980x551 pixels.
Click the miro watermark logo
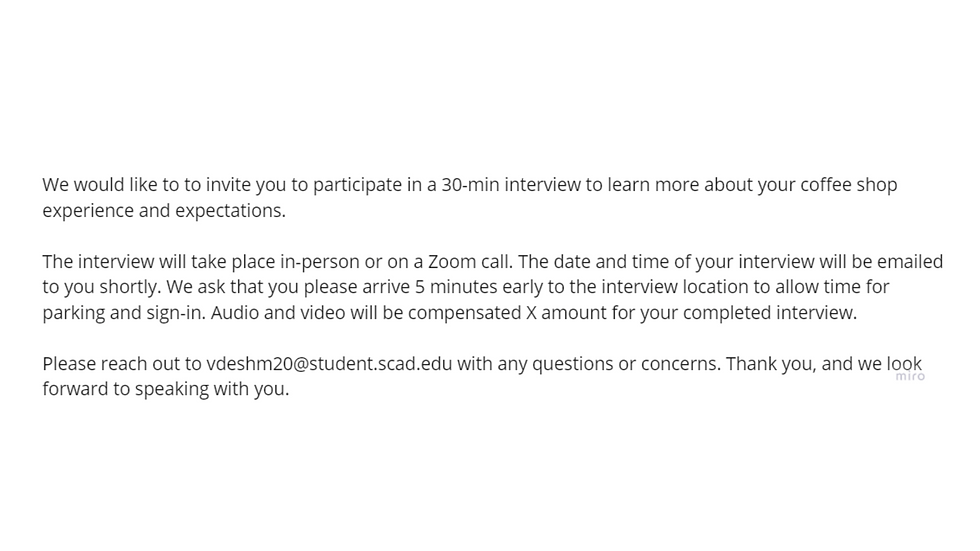[910, 376]
